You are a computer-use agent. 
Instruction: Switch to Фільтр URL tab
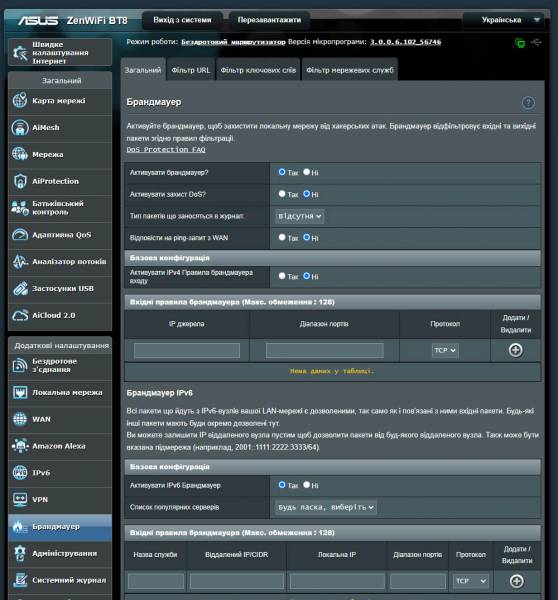tap(191, 70)
